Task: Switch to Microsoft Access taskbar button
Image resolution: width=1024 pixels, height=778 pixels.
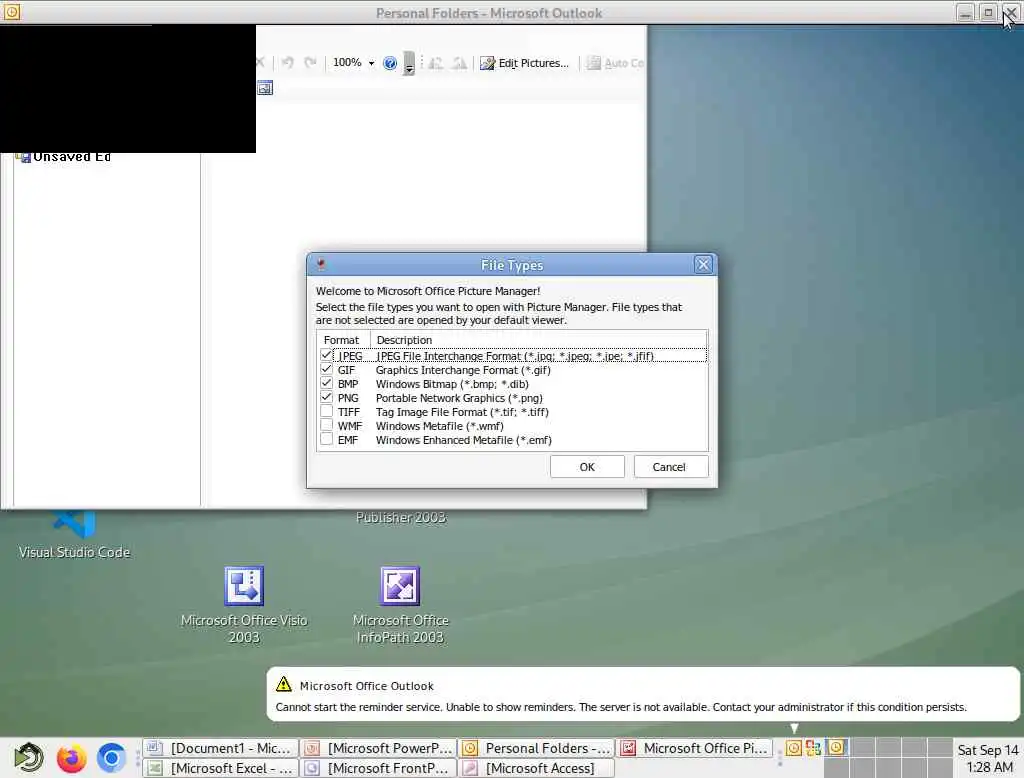Action: coord(536,768)
